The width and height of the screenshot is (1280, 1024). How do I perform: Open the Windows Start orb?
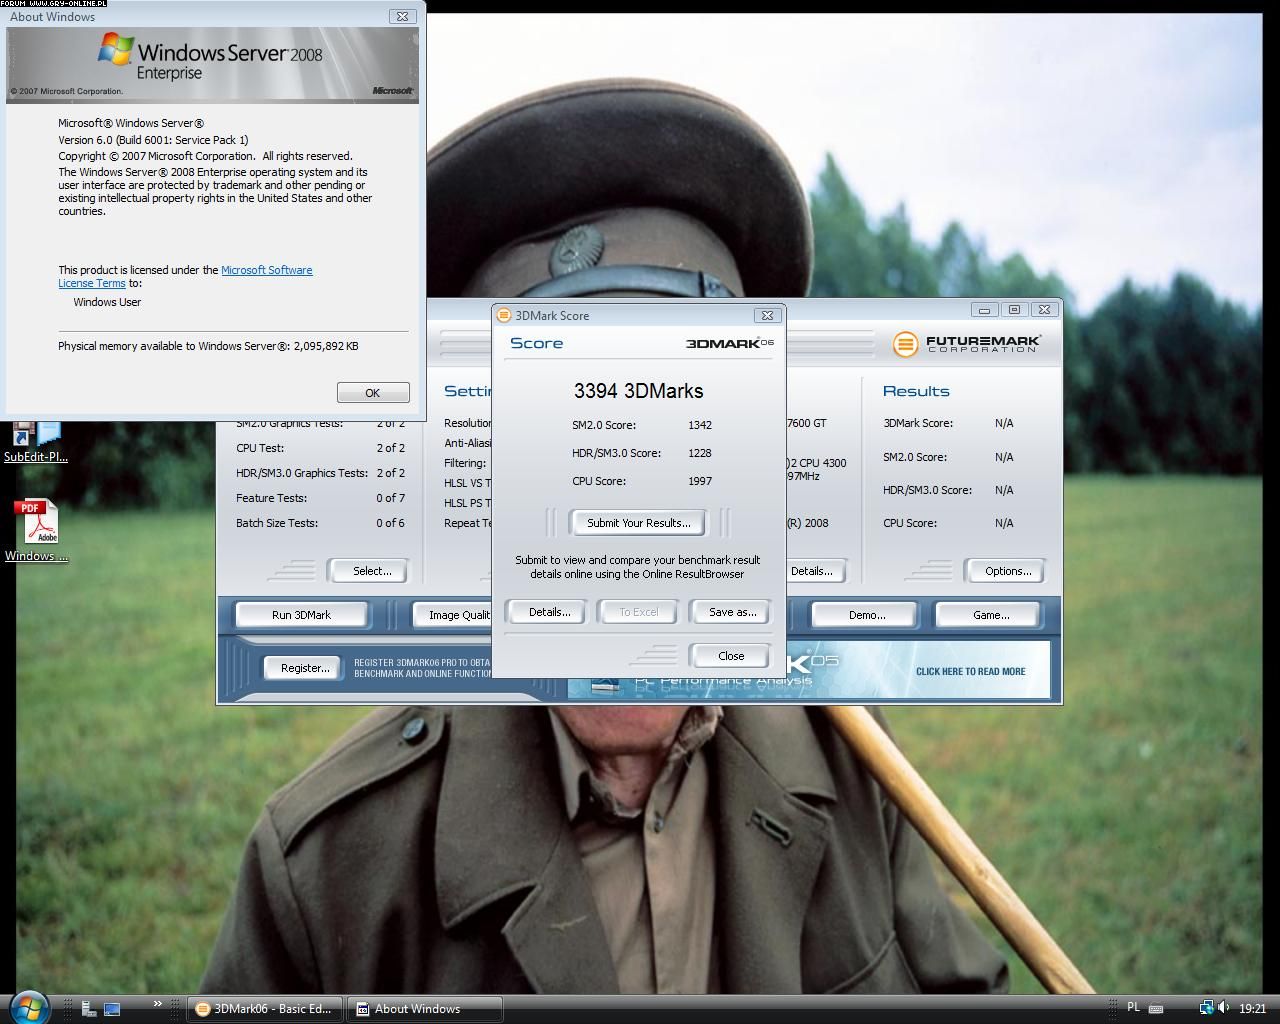[29, 1006]
